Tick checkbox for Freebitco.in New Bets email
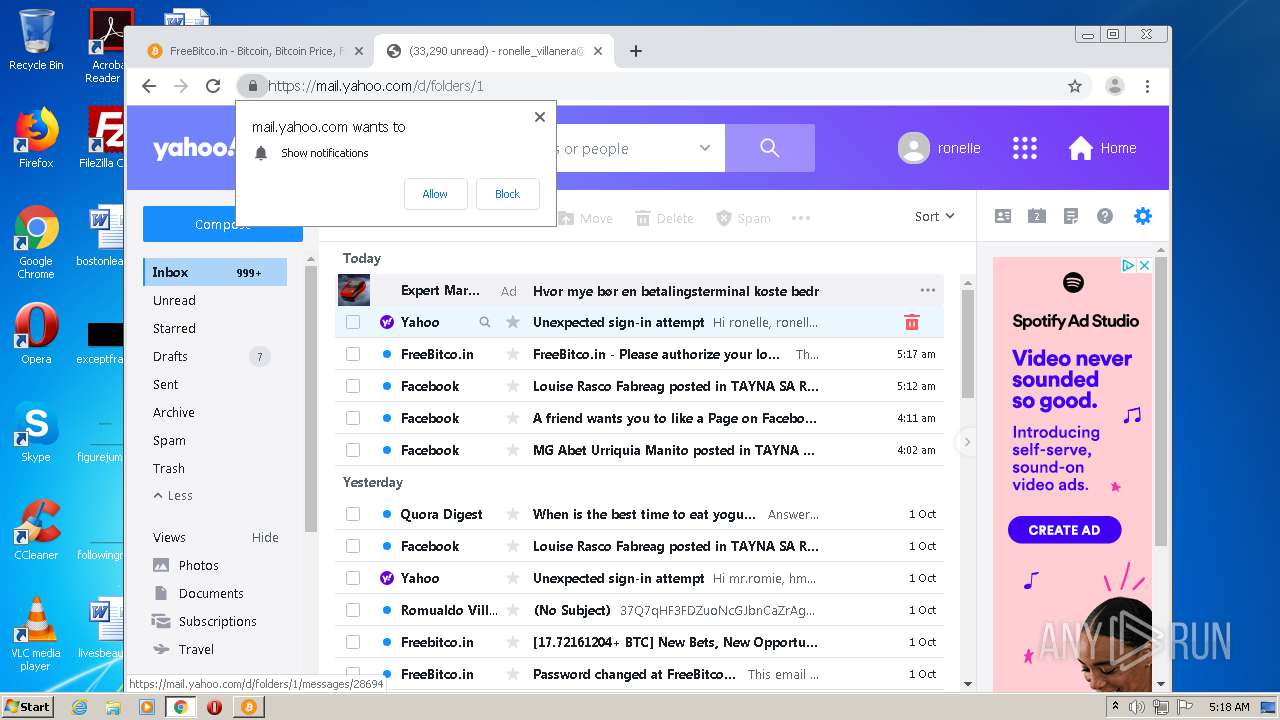The width and height of the screenshot is (1280, 720). coord(353,642)
